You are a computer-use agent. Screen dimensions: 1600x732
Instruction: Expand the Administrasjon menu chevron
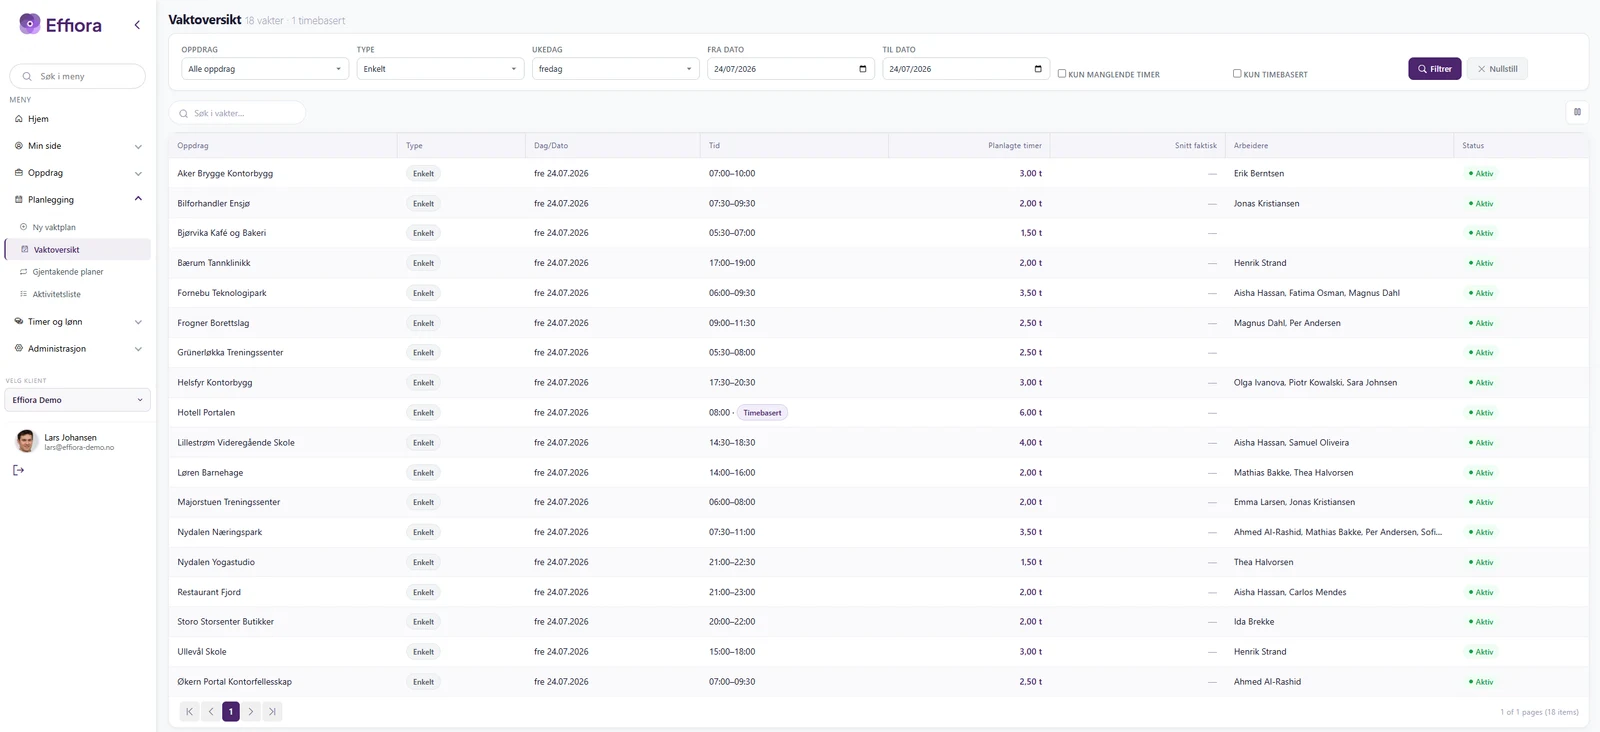(x=138, y=349)
